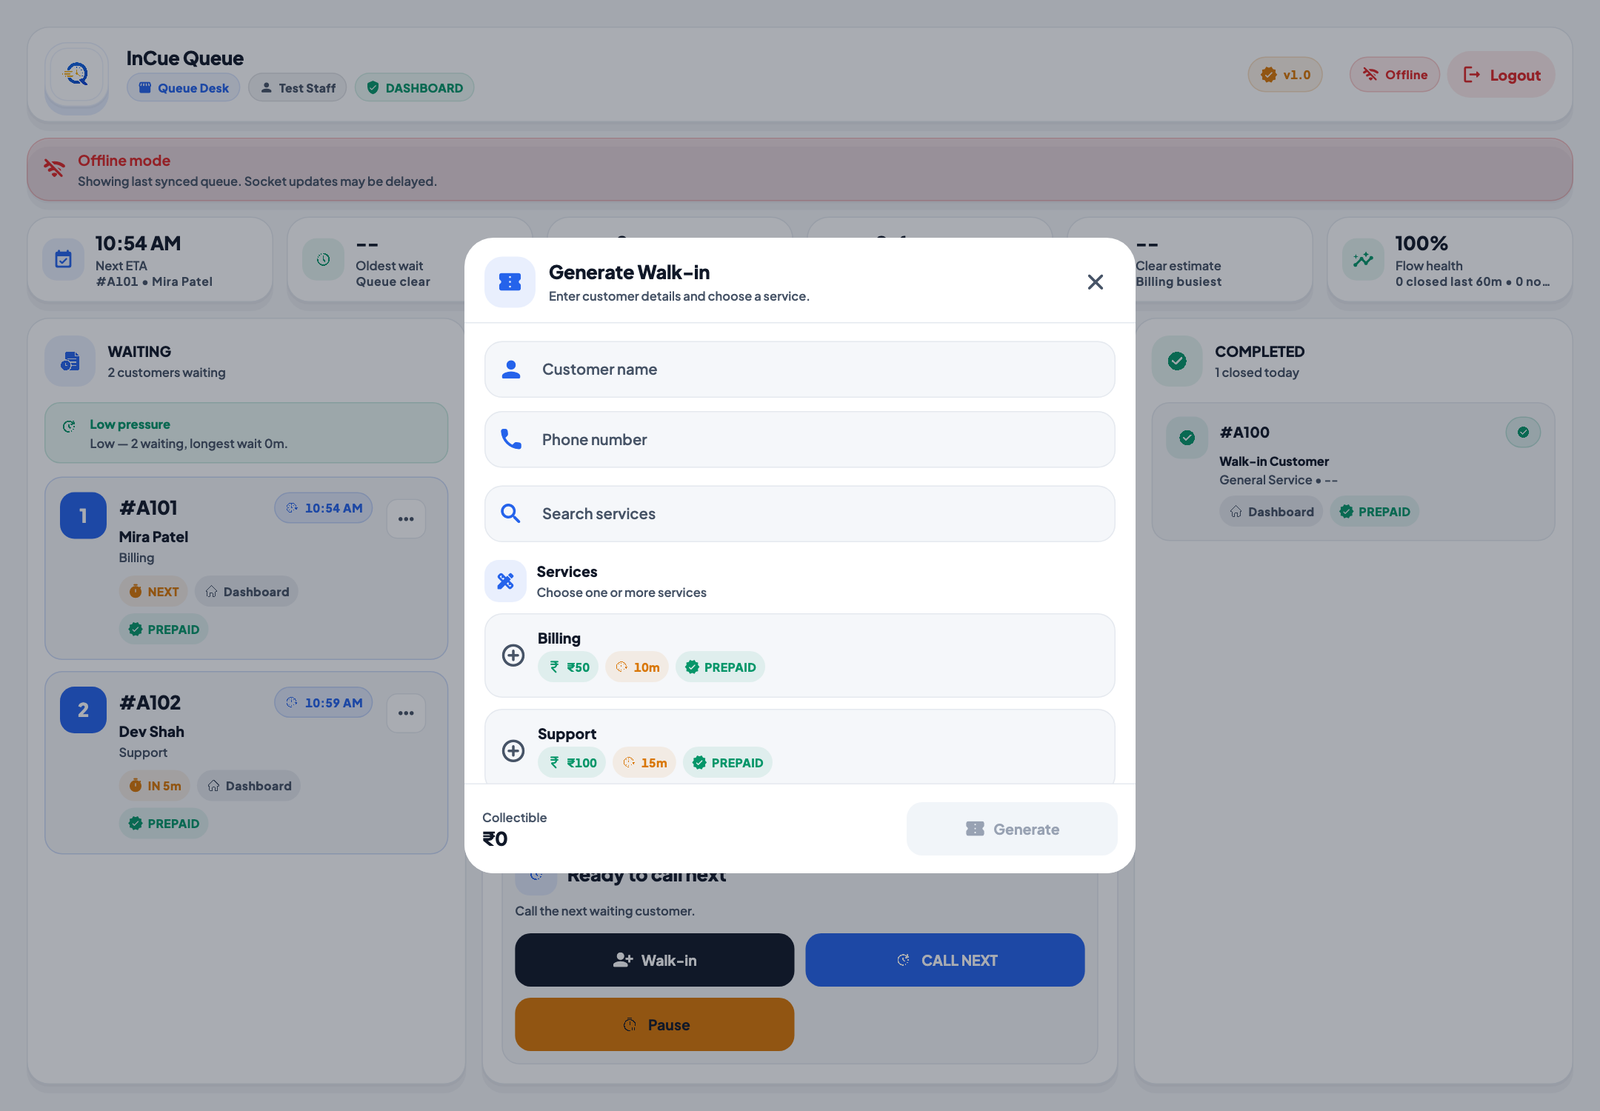1600x1111 pixels.
Task: Click the 10:54 AM time badge on #A101
Action: click(x=324, y=508)
